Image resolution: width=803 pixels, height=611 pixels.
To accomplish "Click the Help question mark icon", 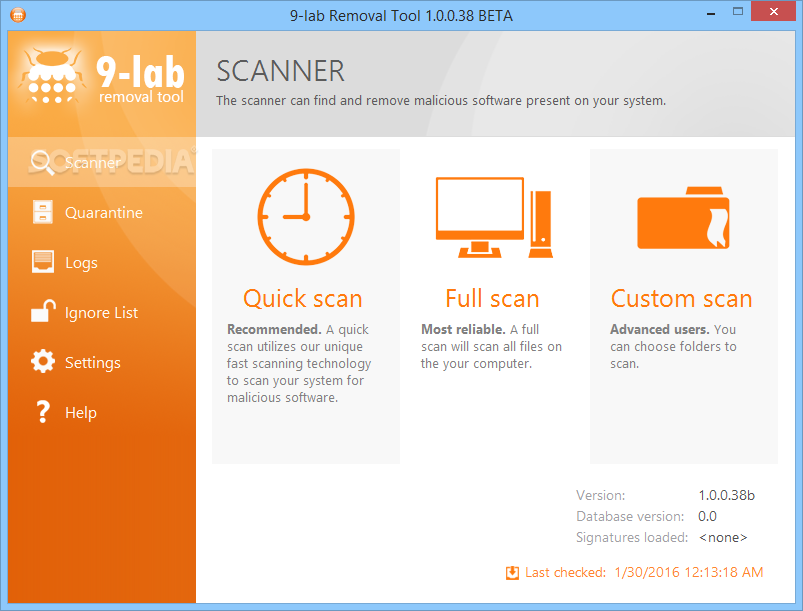I will tap(43, 412).
